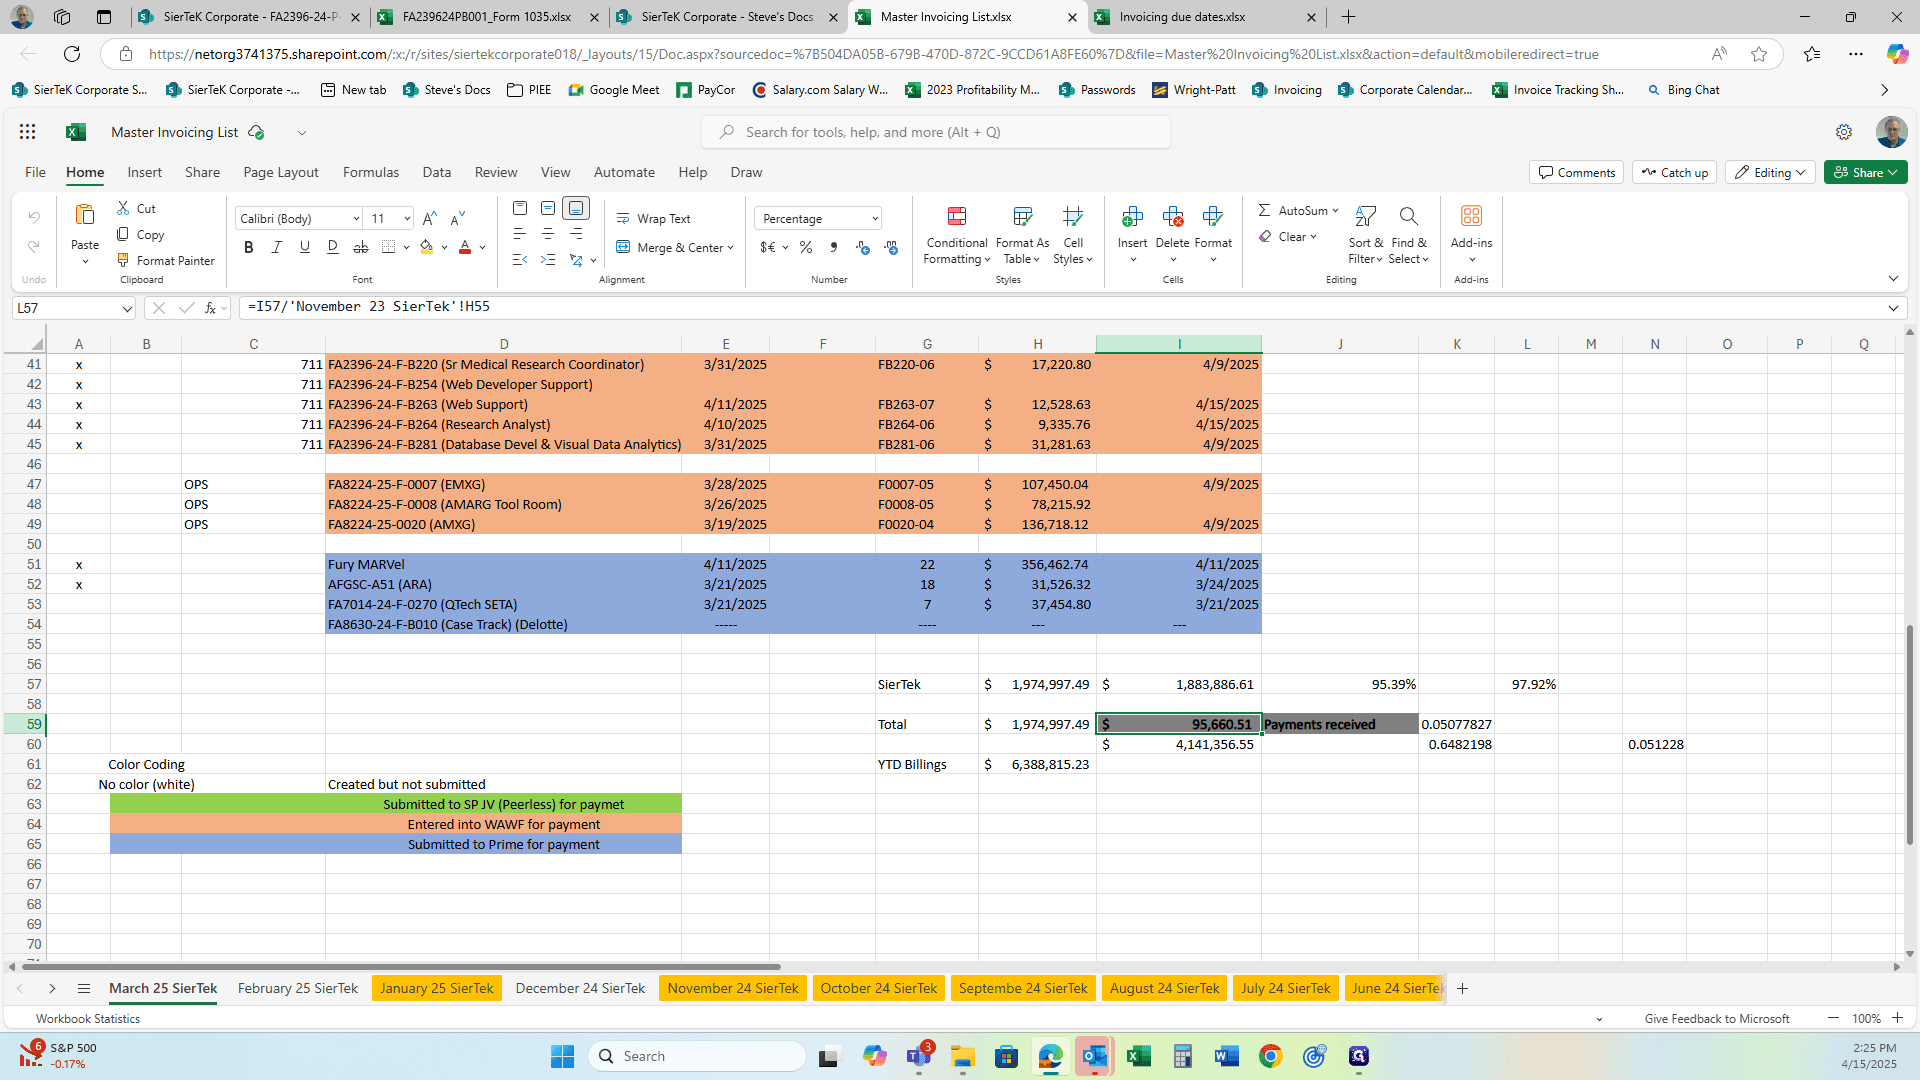Click the insert function fx icon
This screenshot has width=1920, height=1080.
(210, 308)
